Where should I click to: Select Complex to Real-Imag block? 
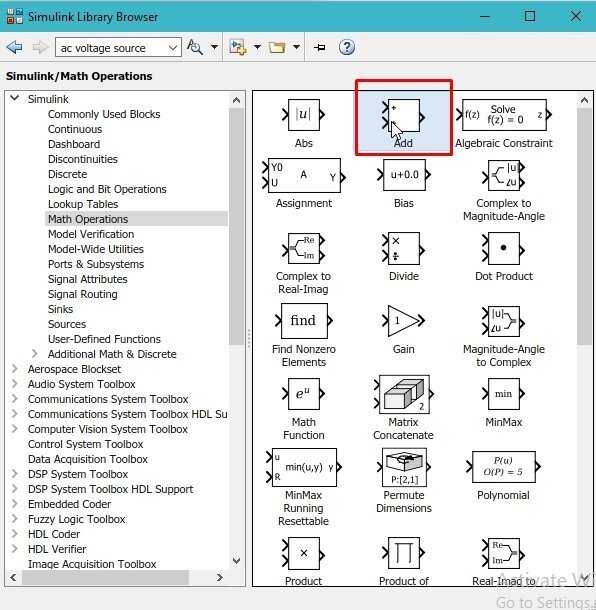(x=303, y=248)
